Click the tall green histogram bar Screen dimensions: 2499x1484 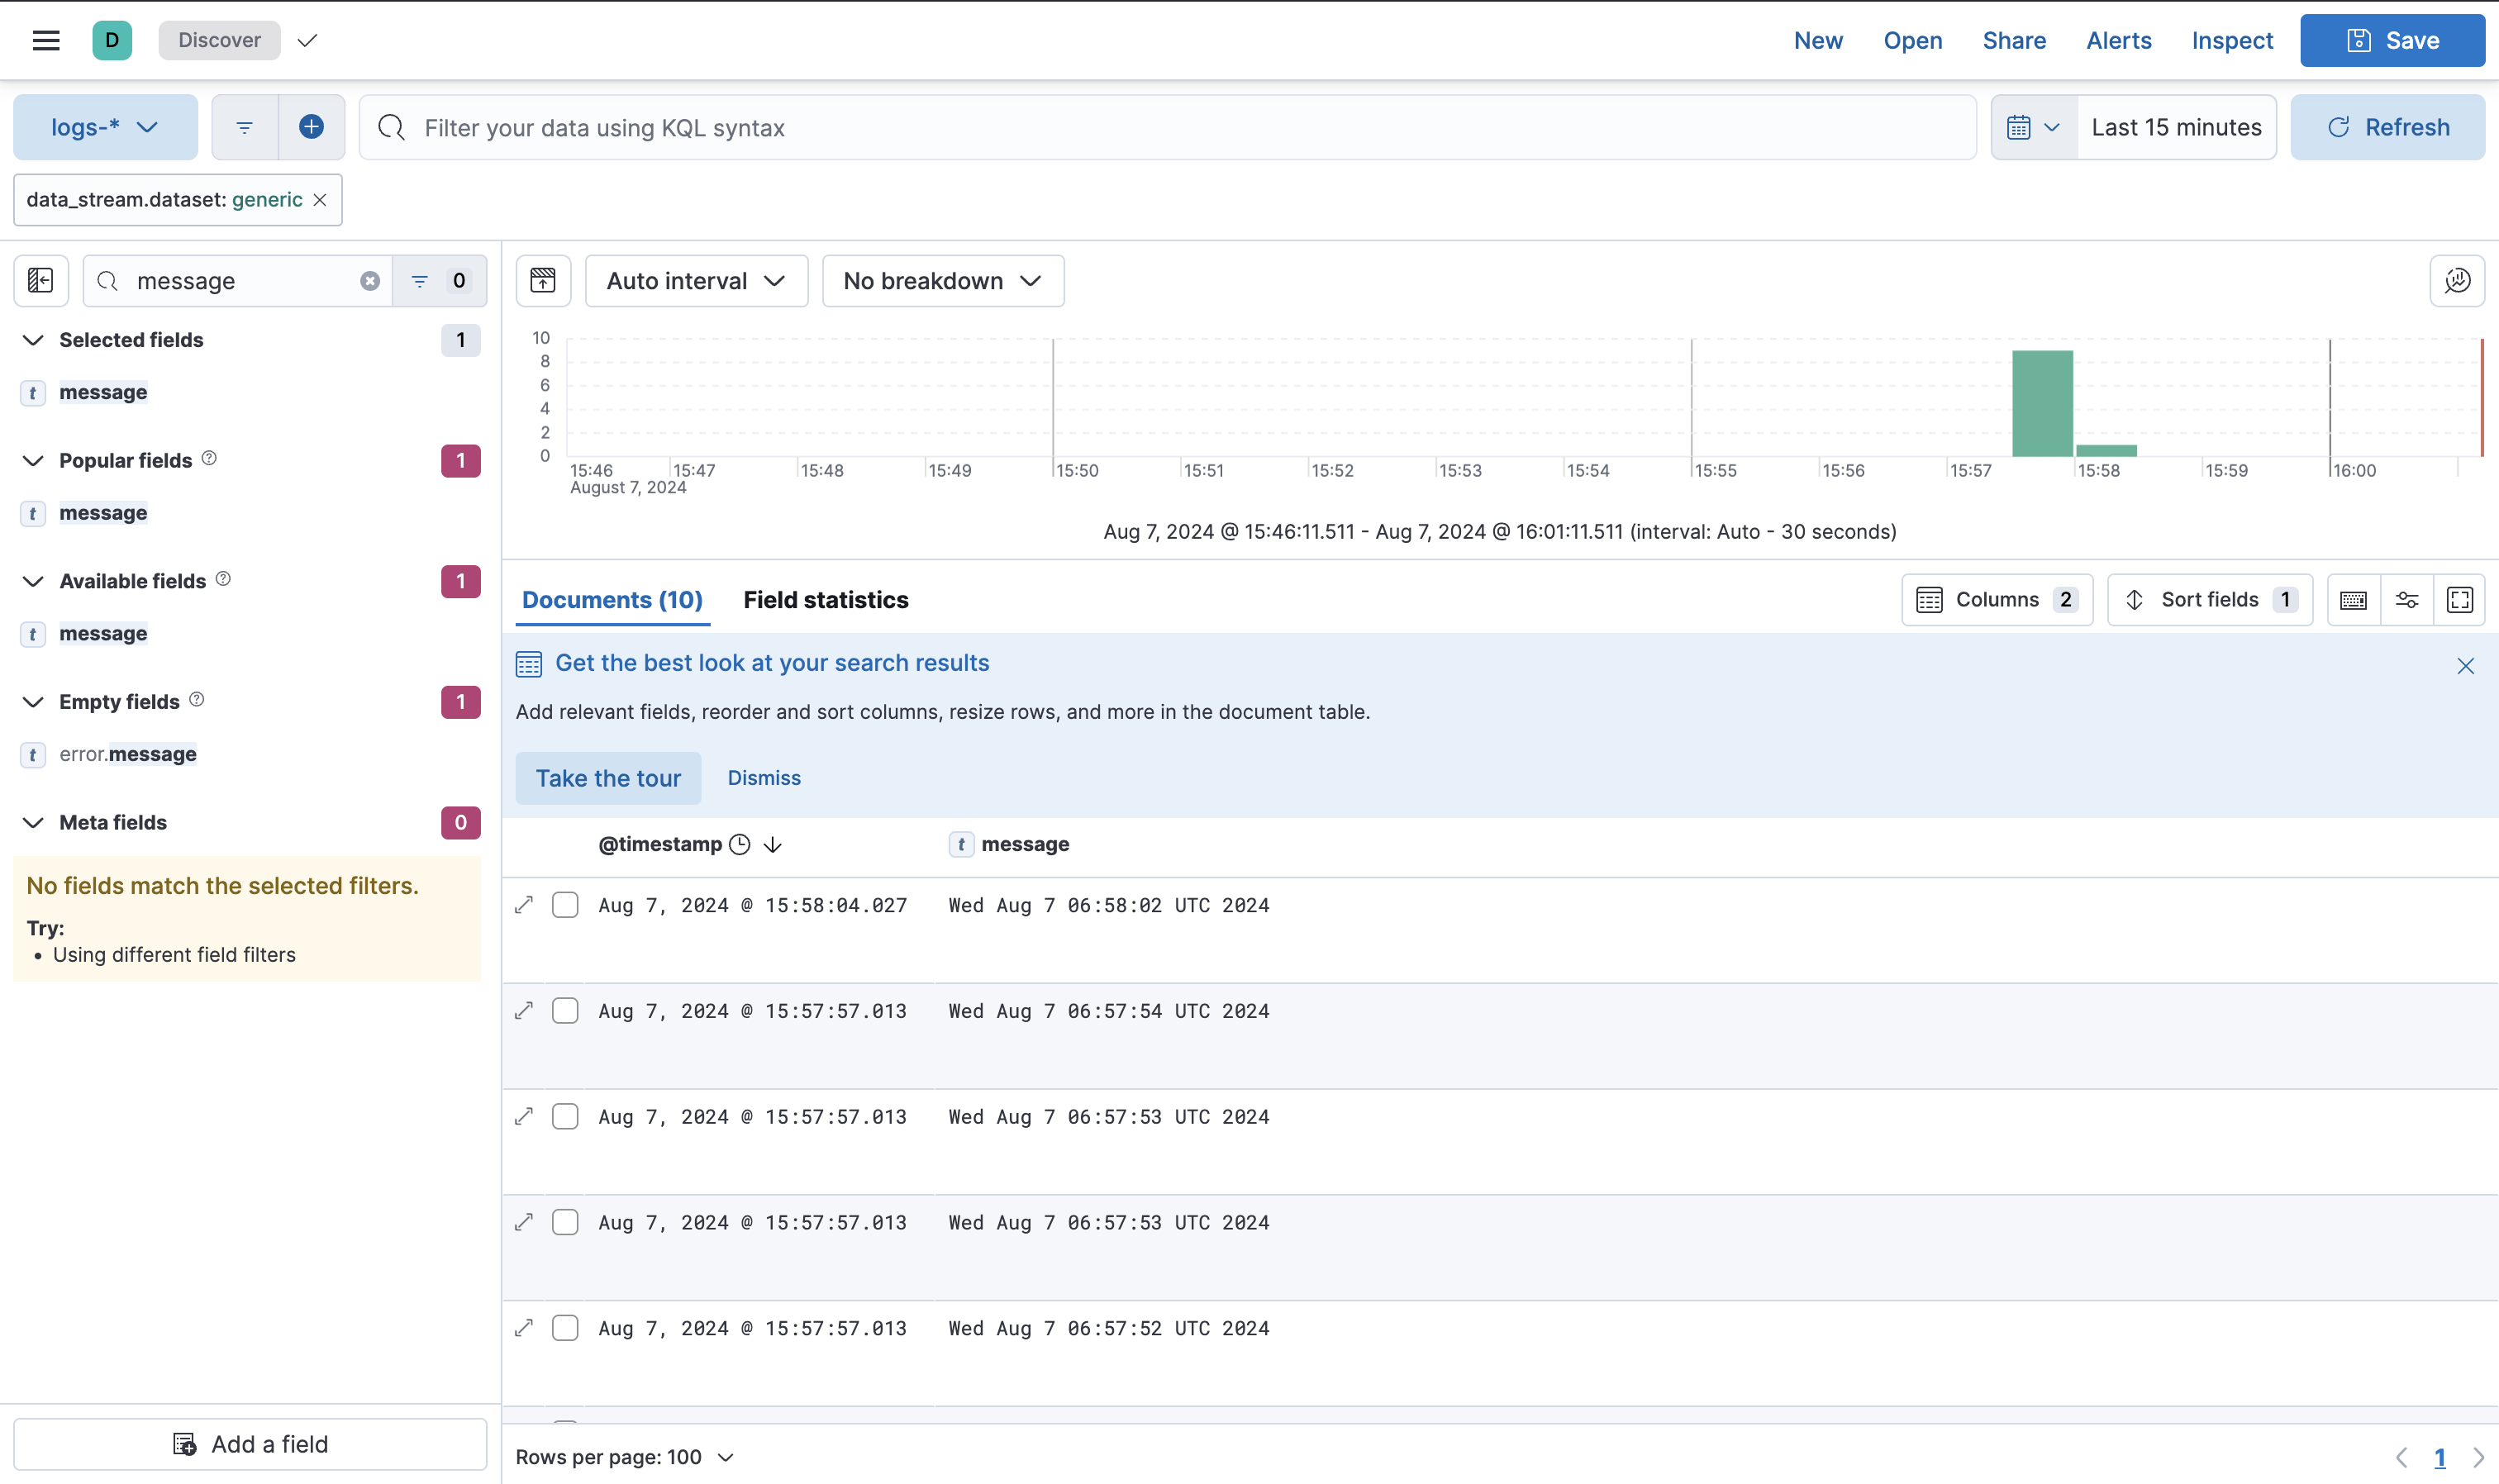[2041, 404]
